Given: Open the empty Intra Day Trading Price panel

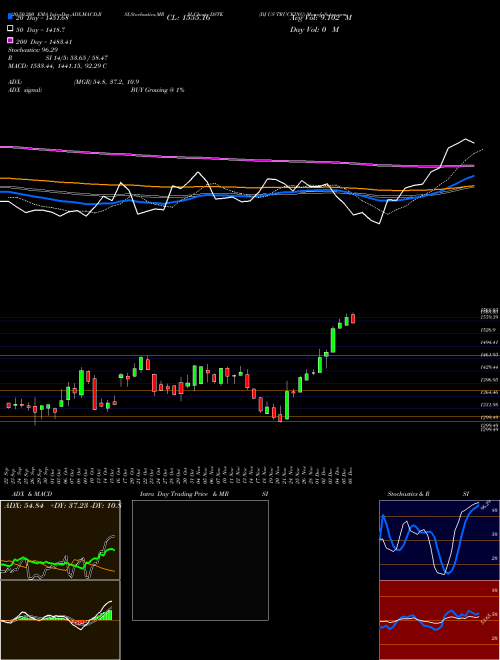Looking at the screenshot, I should tap(200, 560).
